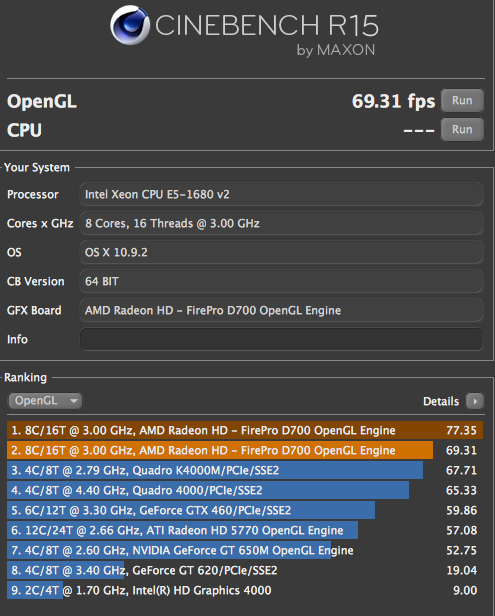Select ranking entry 1 scoring 77.35
The height and width of the screenshot is (616, 495).
(245, 430)
